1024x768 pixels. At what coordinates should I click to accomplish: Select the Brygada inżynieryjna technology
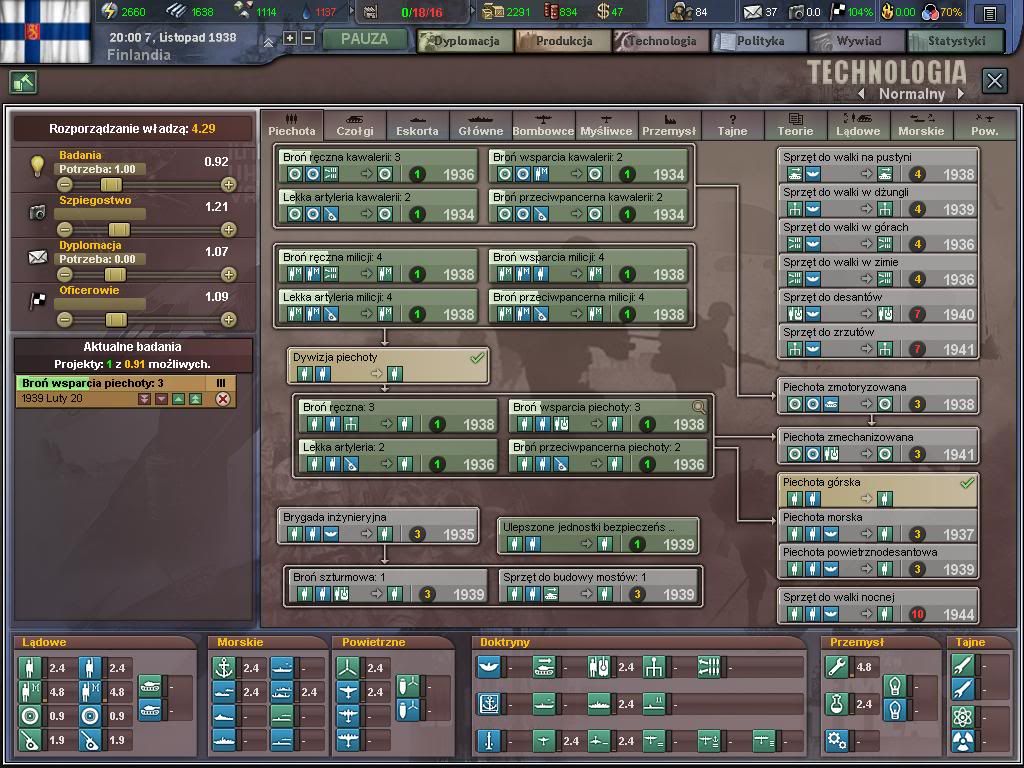click(378, 526)
